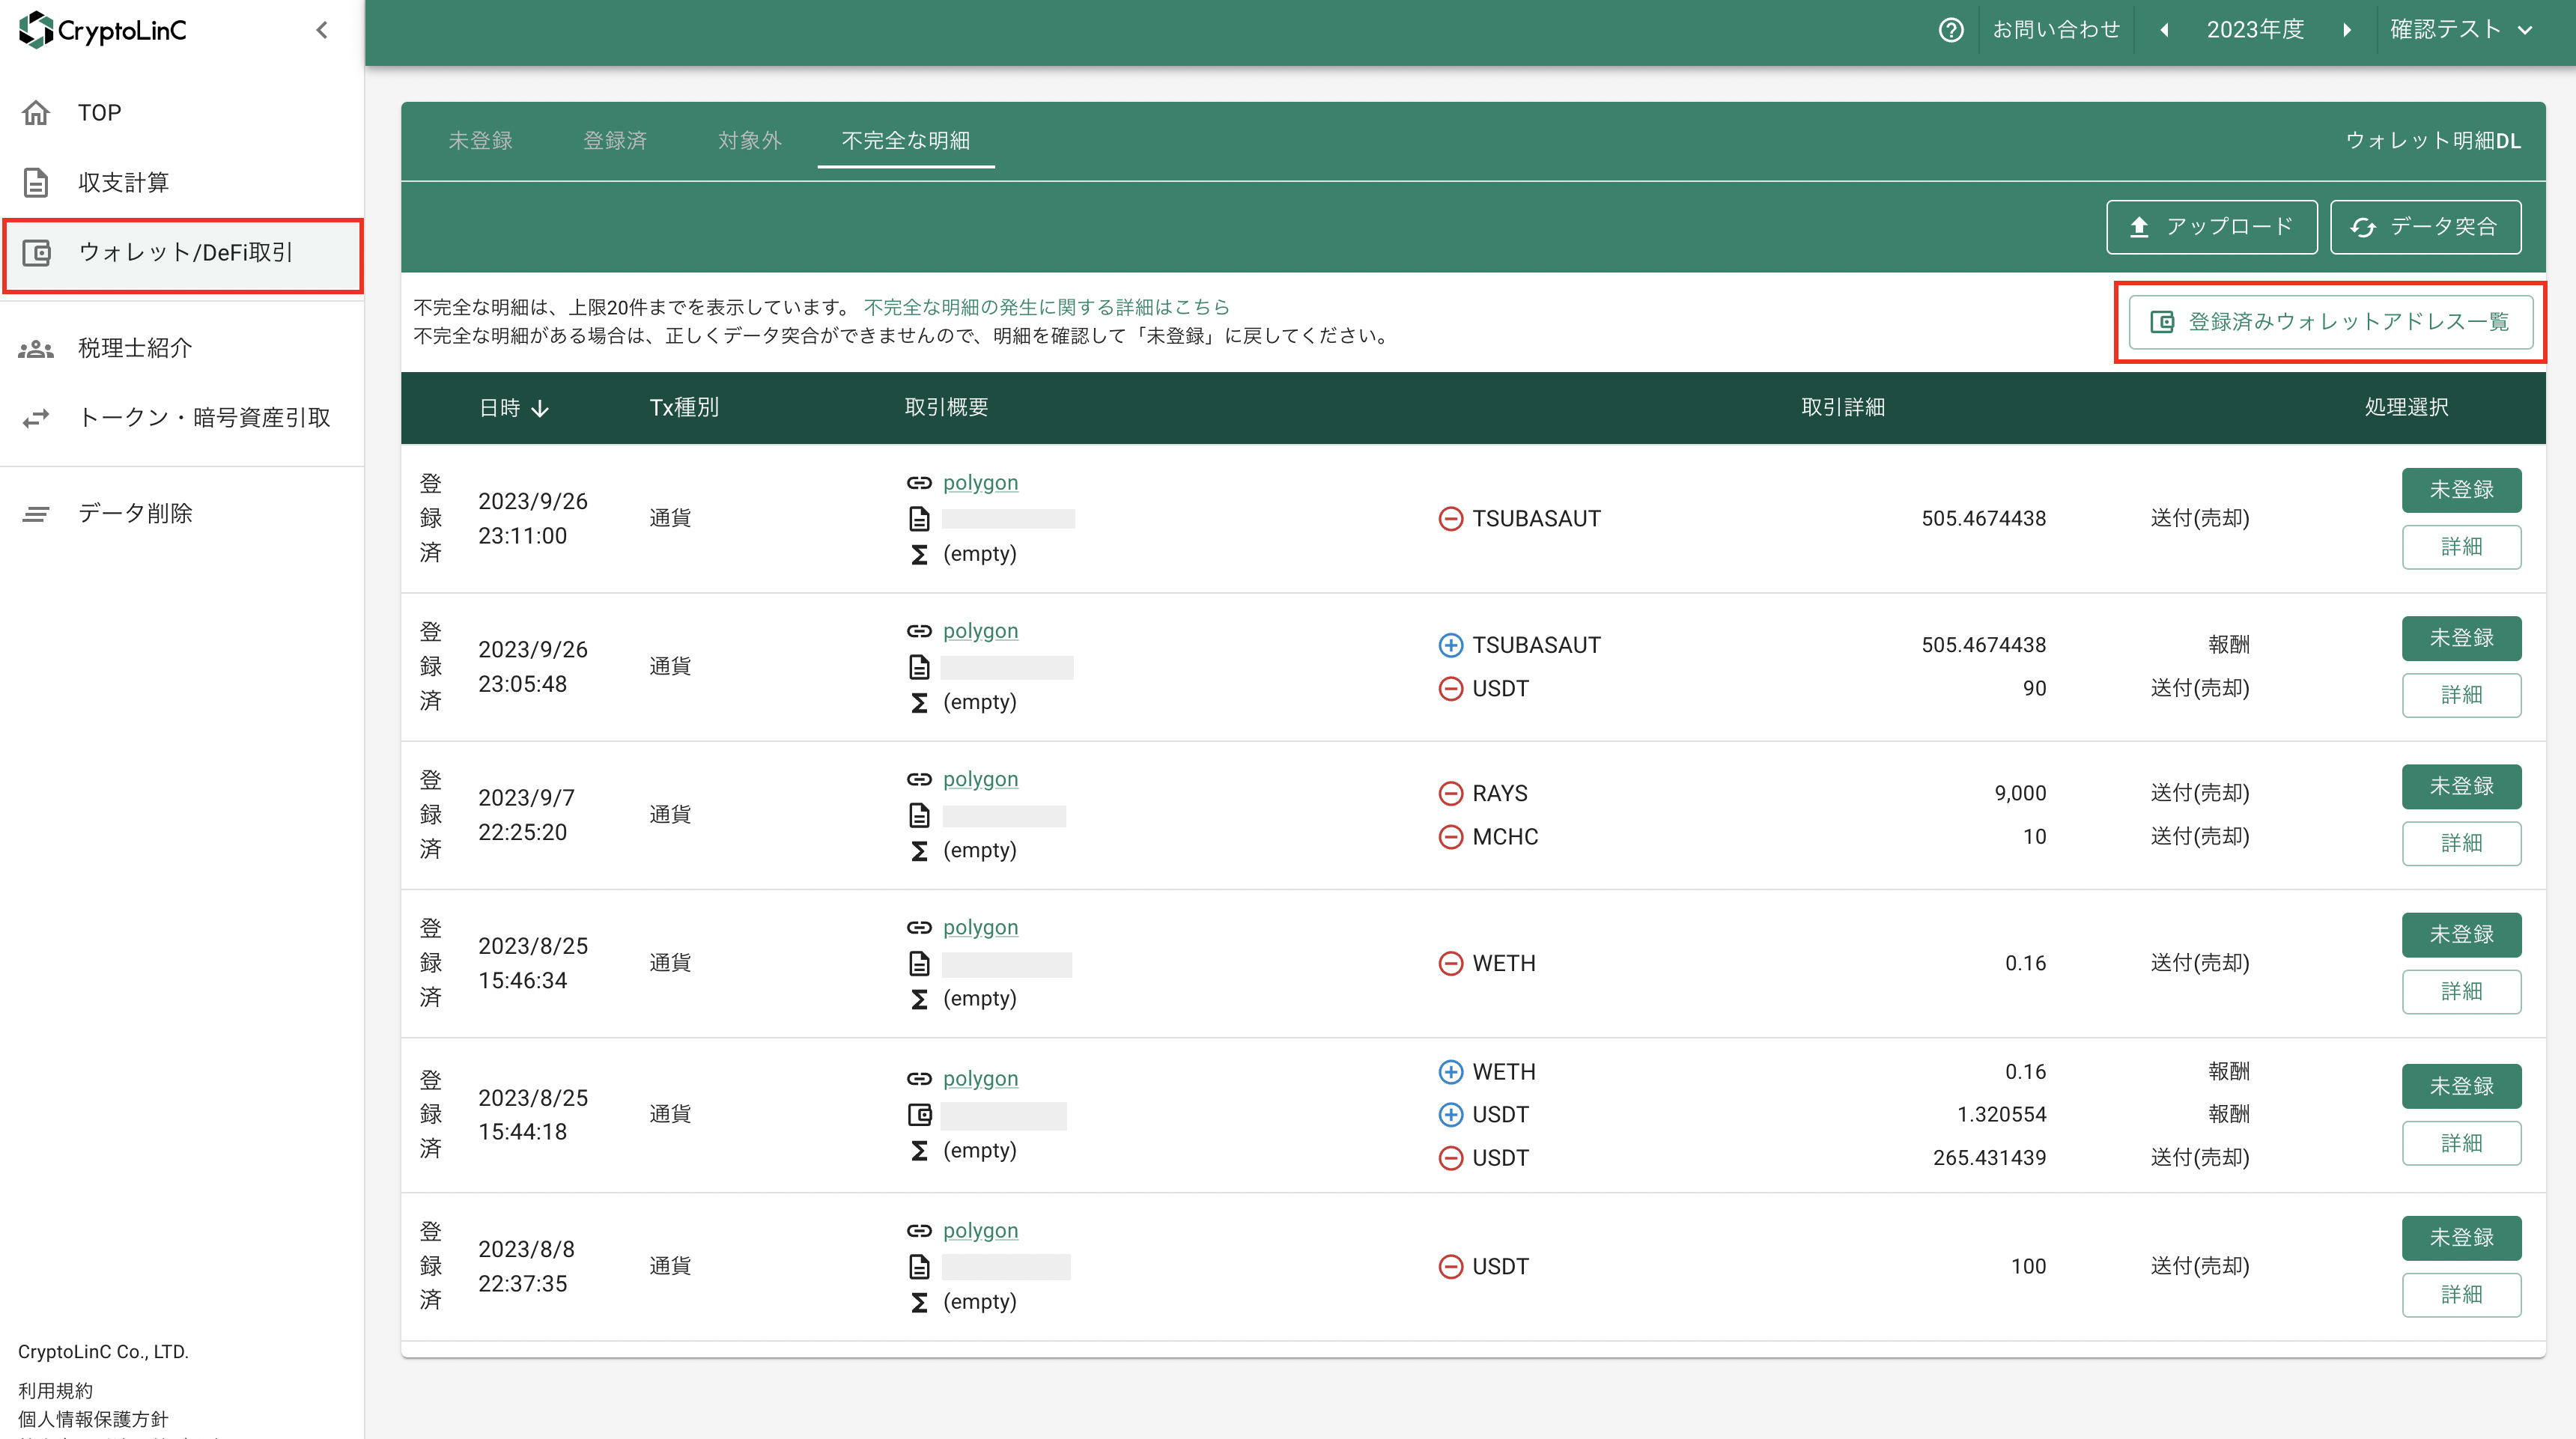Go to previous fiscal year arrow

[2163, 30]
